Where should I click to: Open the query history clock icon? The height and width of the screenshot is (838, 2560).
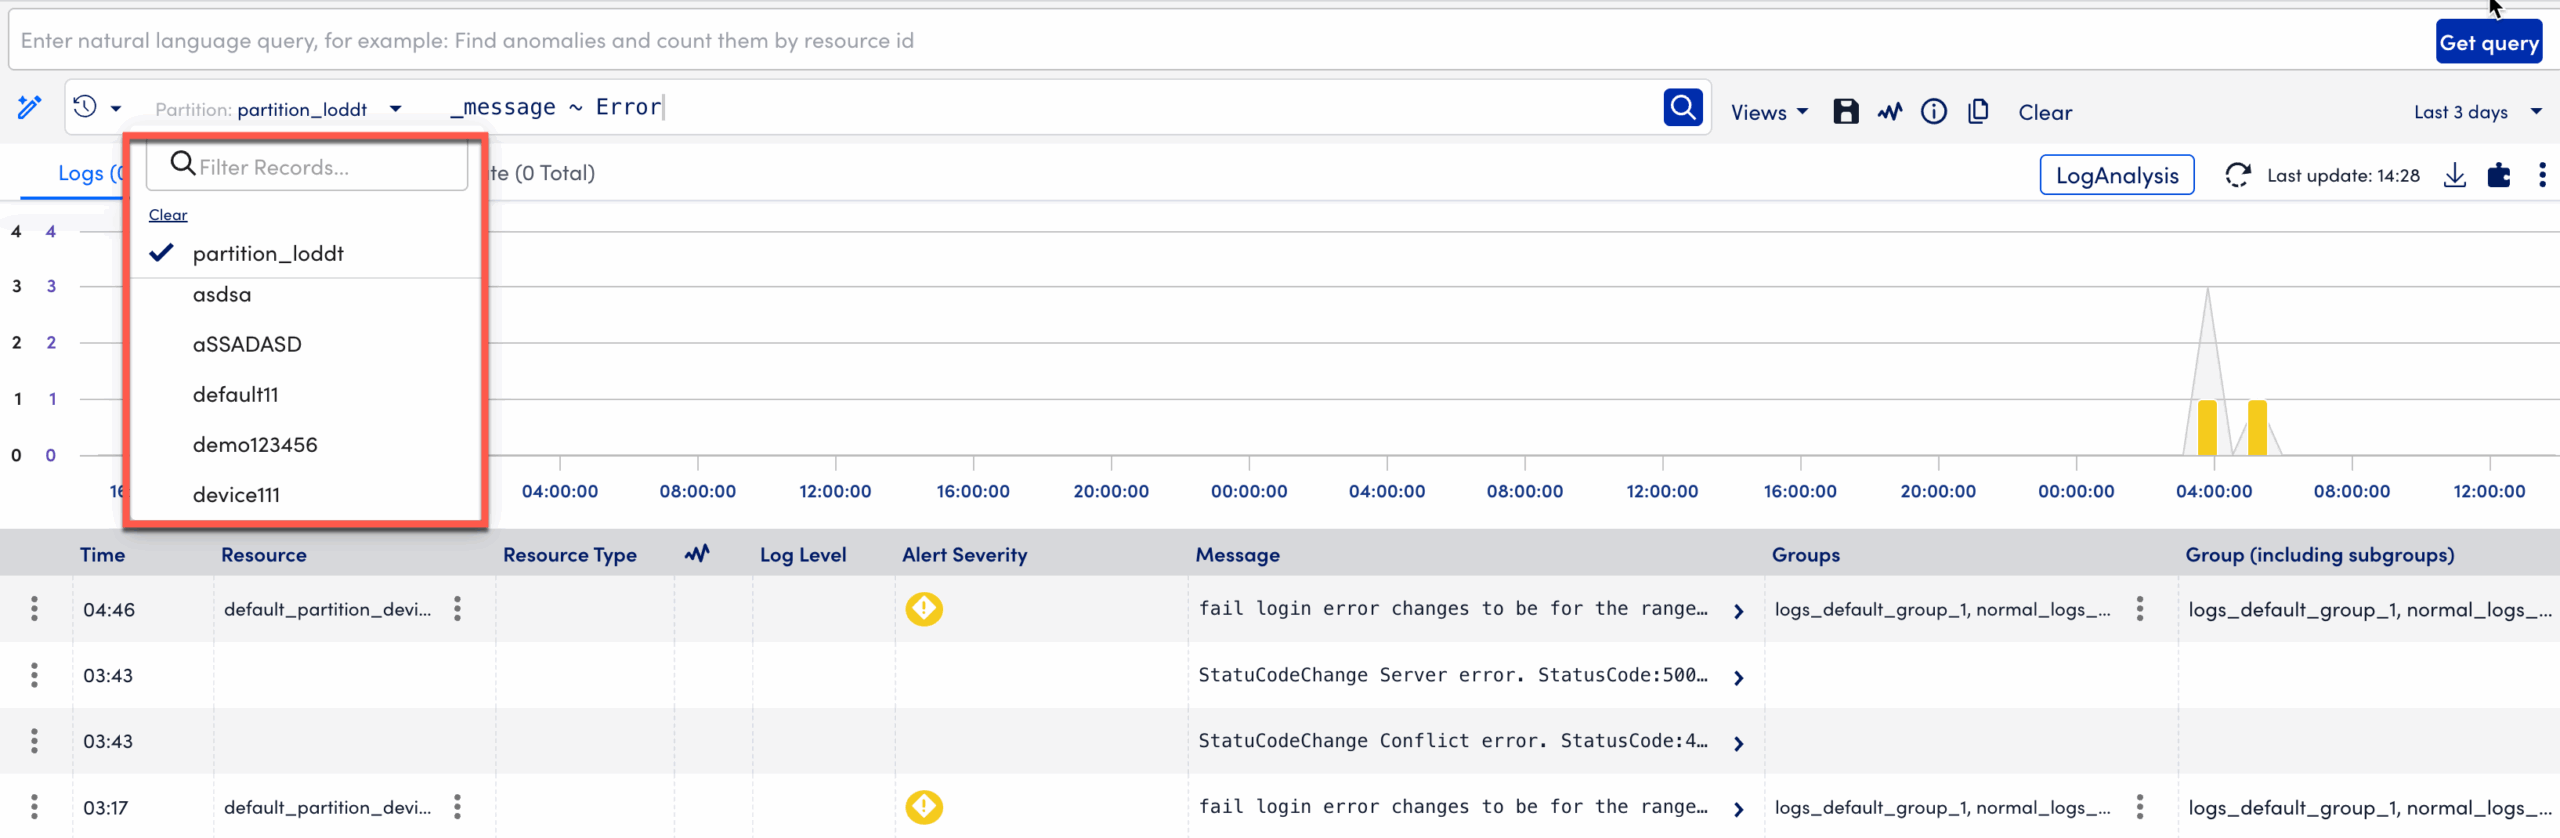pos(85,107)
